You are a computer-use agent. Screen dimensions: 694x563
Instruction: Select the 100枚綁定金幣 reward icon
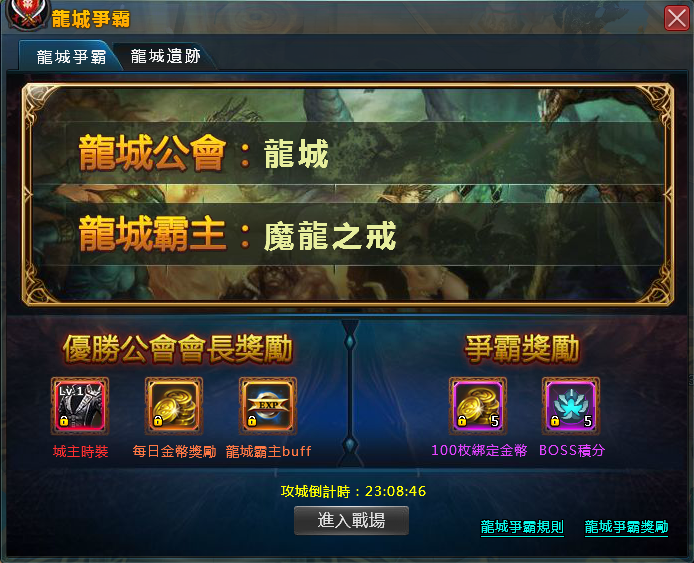point(478,406)
